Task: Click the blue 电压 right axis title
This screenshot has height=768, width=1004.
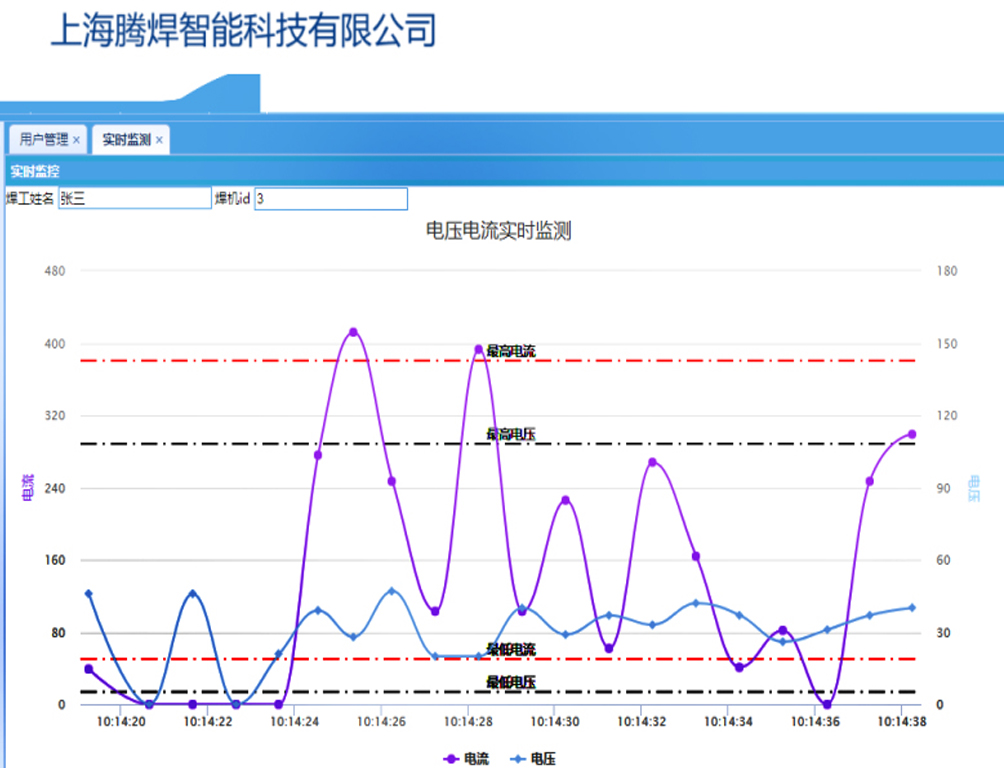Action: tap(975, 487)
